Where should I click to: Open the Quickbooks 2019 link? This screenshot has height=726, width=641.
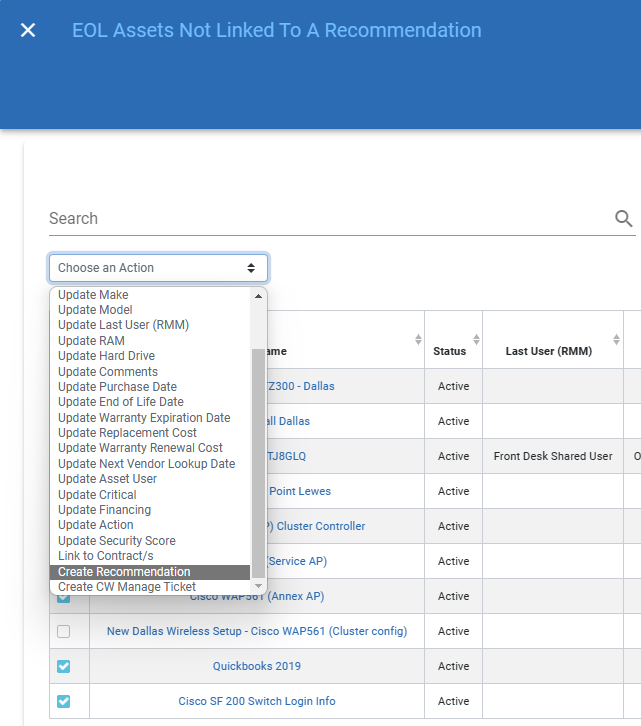click(257, 666)
